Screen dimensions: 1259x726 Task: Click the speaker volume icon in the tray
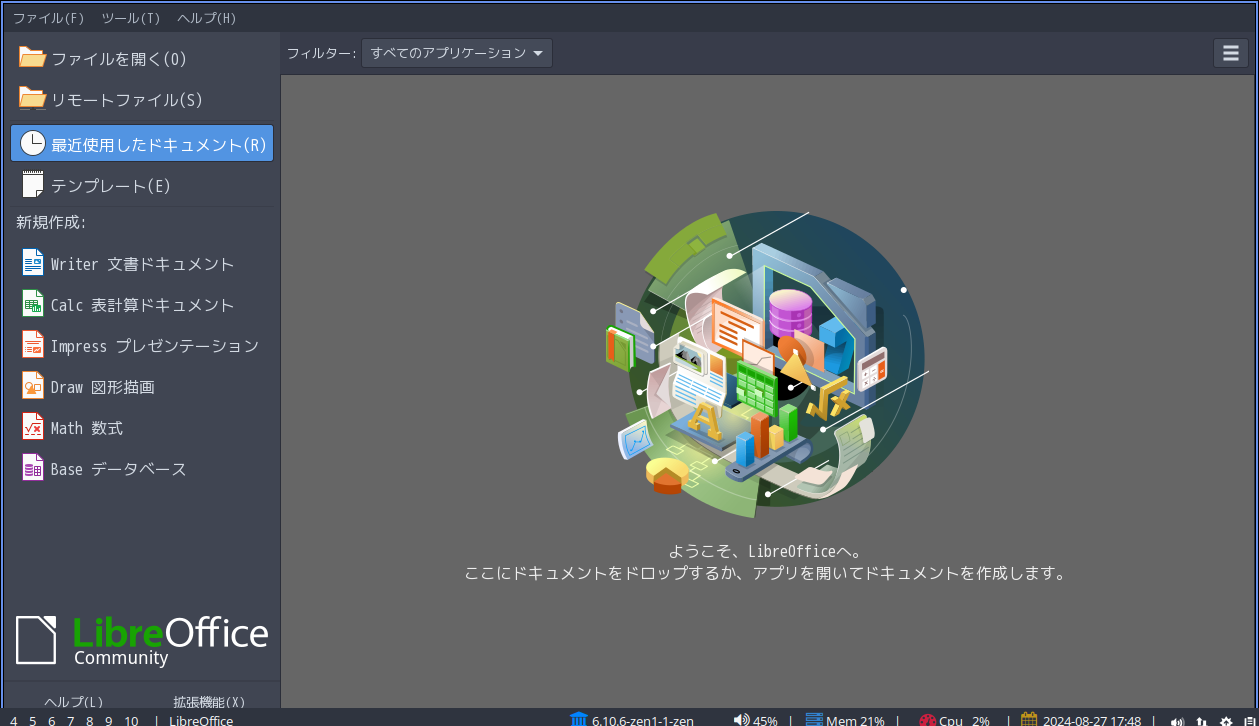point(1178,721)
